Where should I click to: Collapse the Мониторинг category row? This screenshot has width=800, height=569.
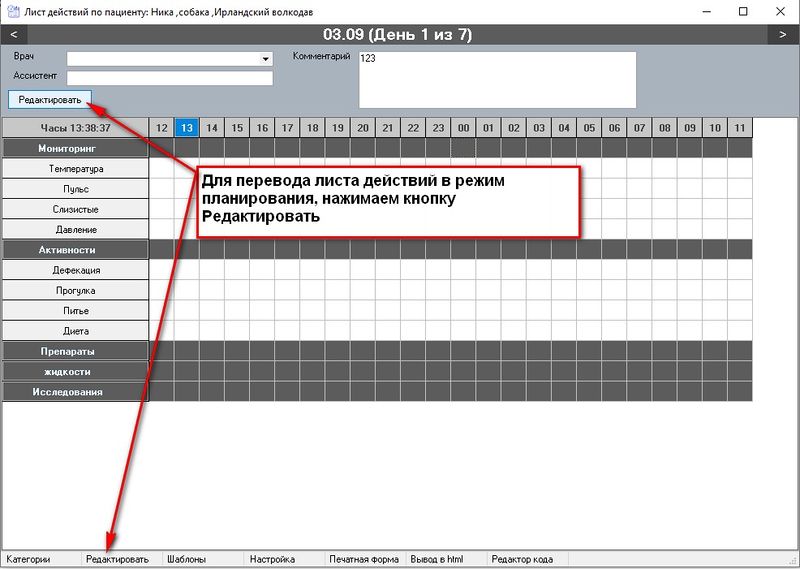tap(75, 148)
